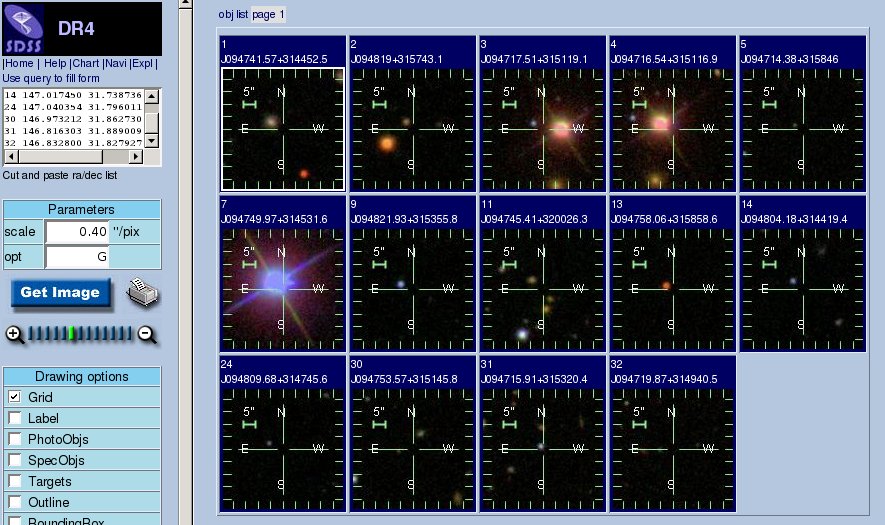Enable the PhotoObjs checkbox
Viewport: 885px width, 525px height.
(x=15, y=439)
